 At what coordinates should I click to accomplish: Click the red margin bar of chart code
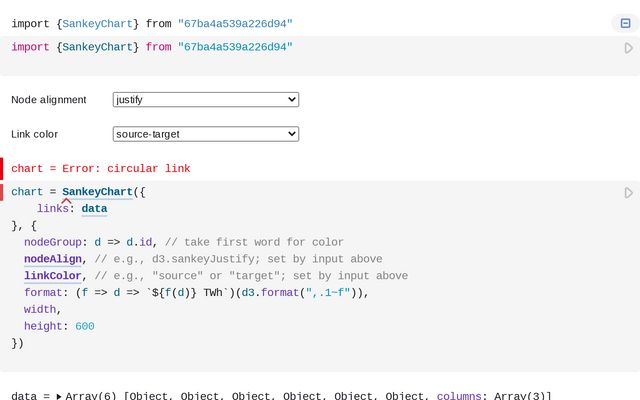tap(2, 192)
